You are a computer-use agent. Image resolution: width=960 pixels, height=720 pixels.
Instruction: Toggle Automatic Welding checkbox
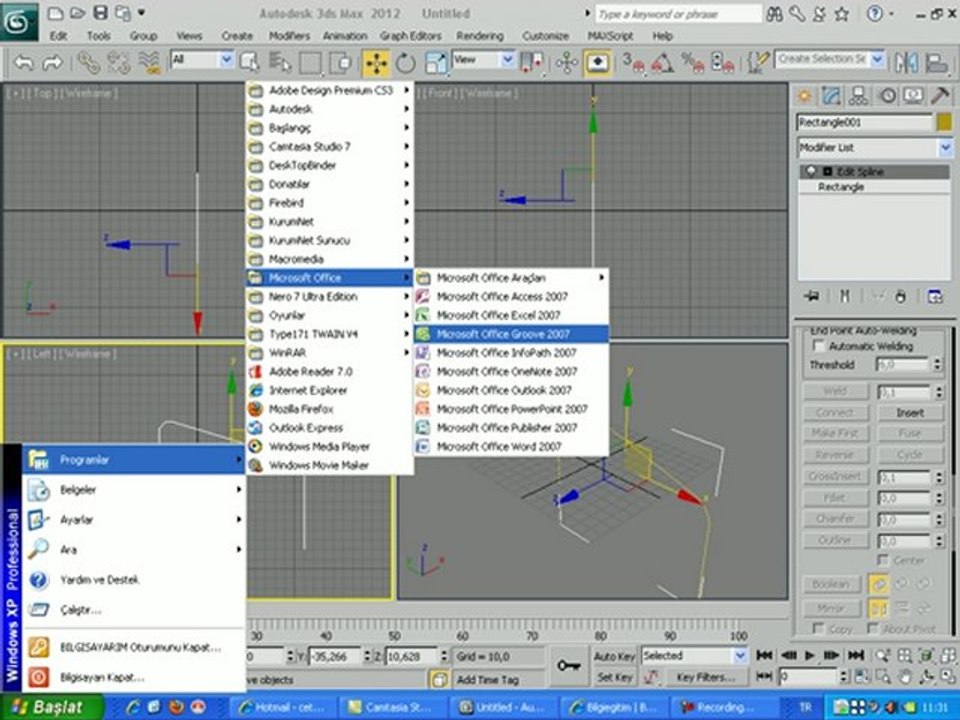pyautogui.click(x=818, y=346)
